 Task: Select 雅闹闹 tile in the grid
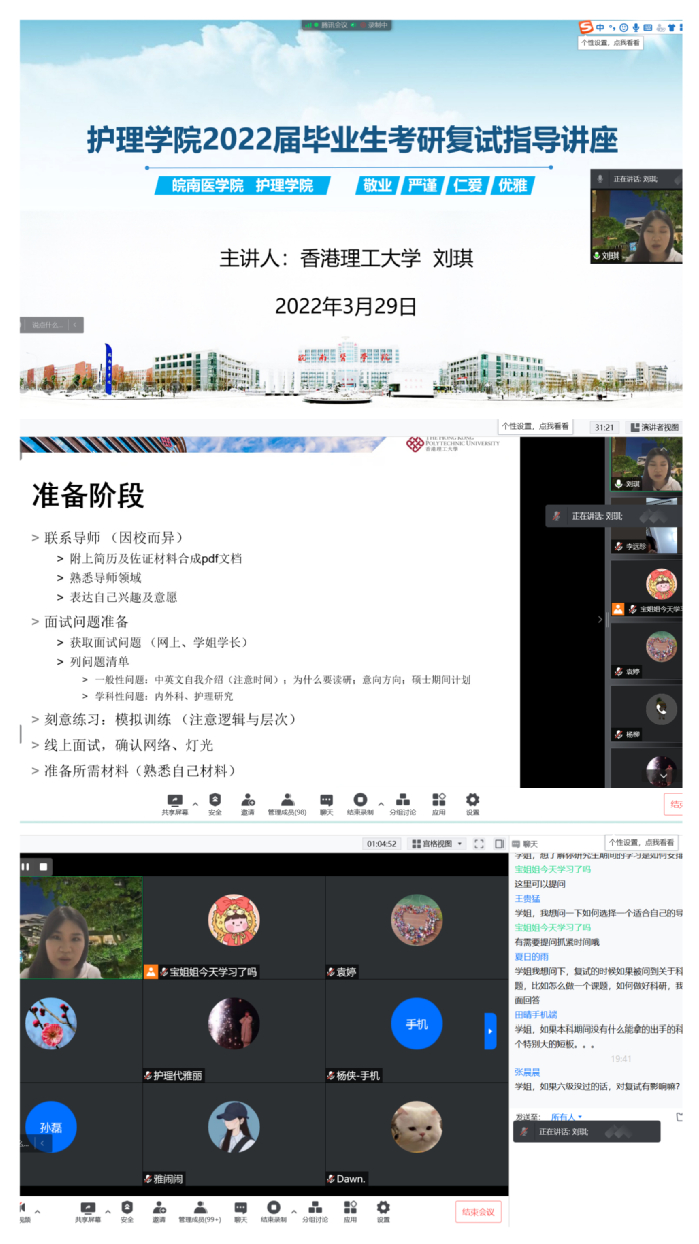point(233,1135)
